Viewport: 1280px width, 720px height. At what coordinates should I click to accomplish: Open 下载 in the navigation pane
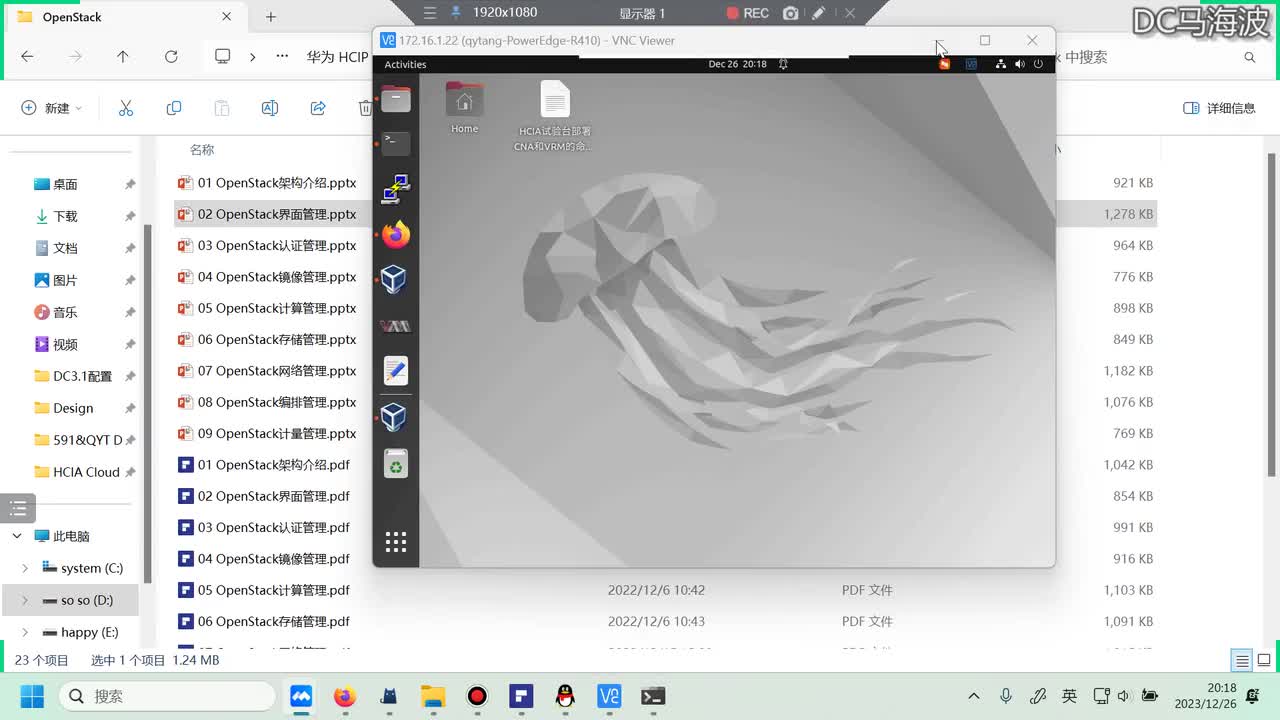(x=65, y=216)
